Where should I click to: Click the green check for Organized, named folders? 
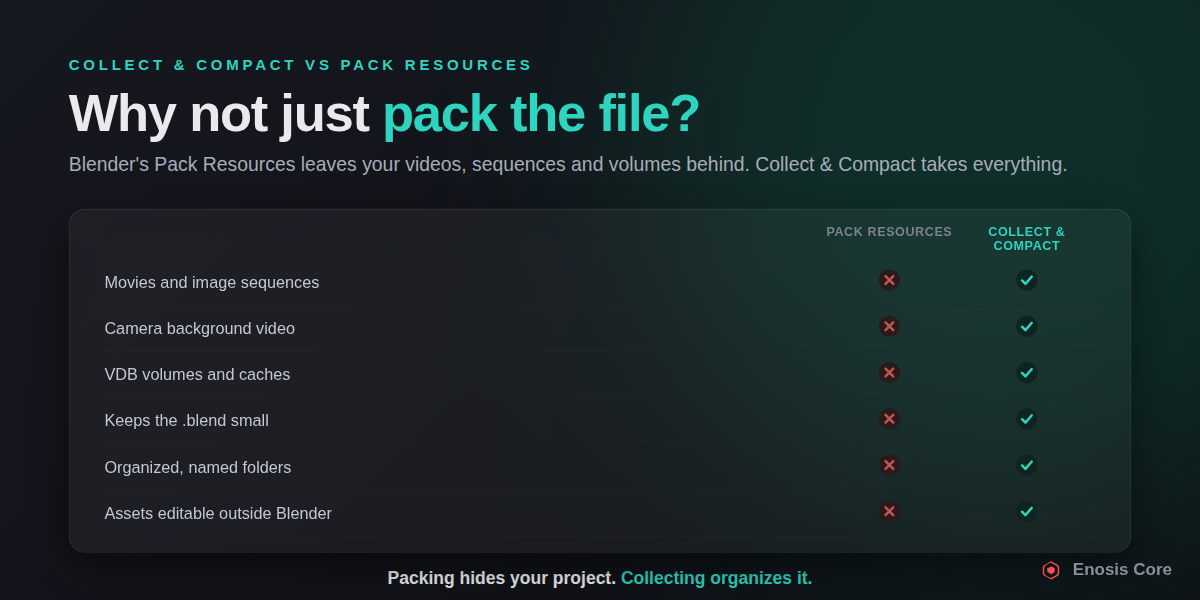[x=1026, y=465]
